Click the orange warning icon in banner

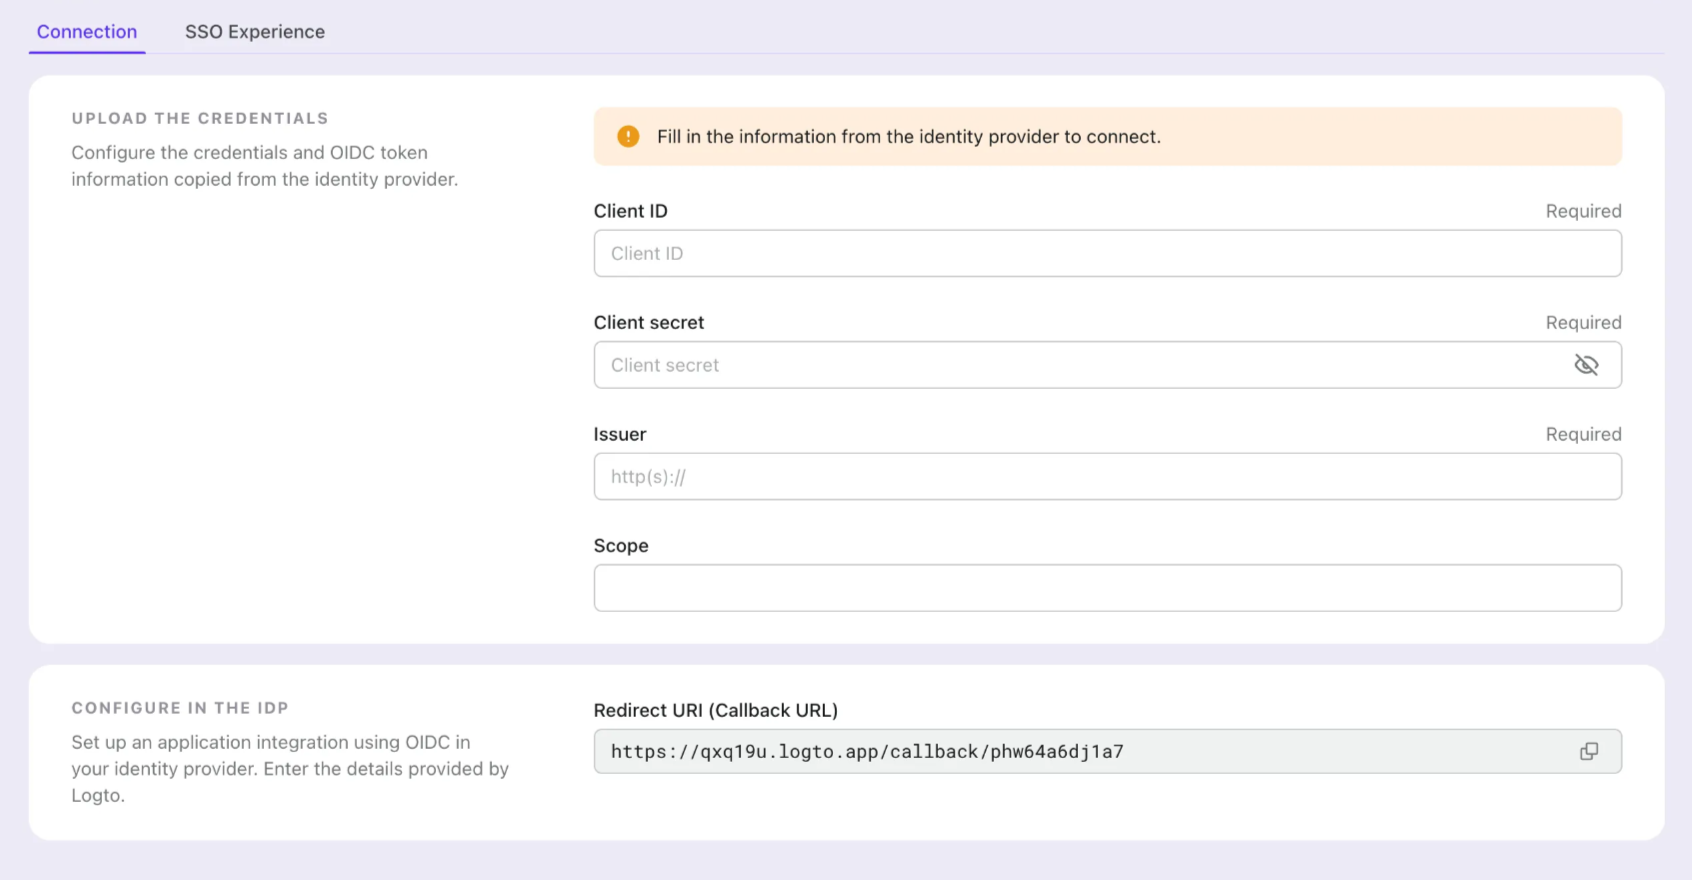pyautogui.click(x=628, y=137)
